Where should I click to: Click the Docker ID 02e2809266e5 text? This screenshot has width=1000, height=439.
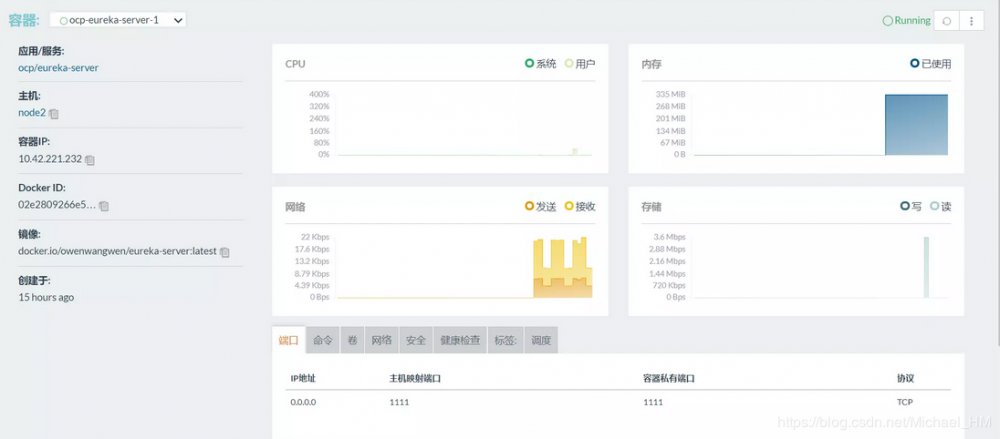tap(57, 205)
